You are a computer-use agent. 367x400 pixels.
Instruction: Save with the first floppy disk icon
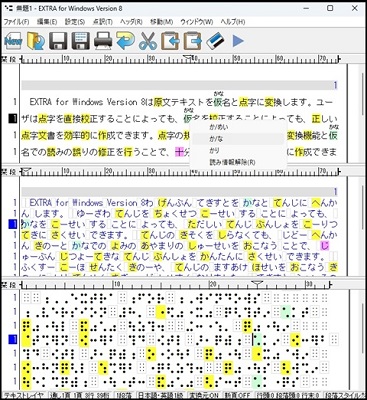tap(58, 41)
